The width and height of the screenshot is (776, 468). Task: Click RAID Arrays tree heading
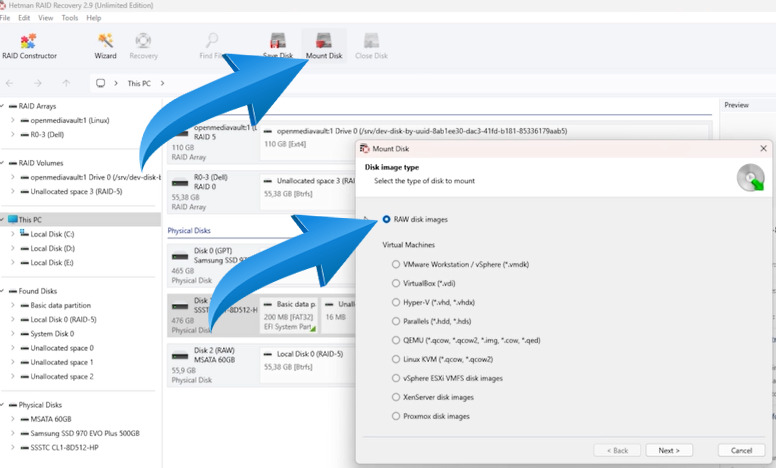coord(37,106)
